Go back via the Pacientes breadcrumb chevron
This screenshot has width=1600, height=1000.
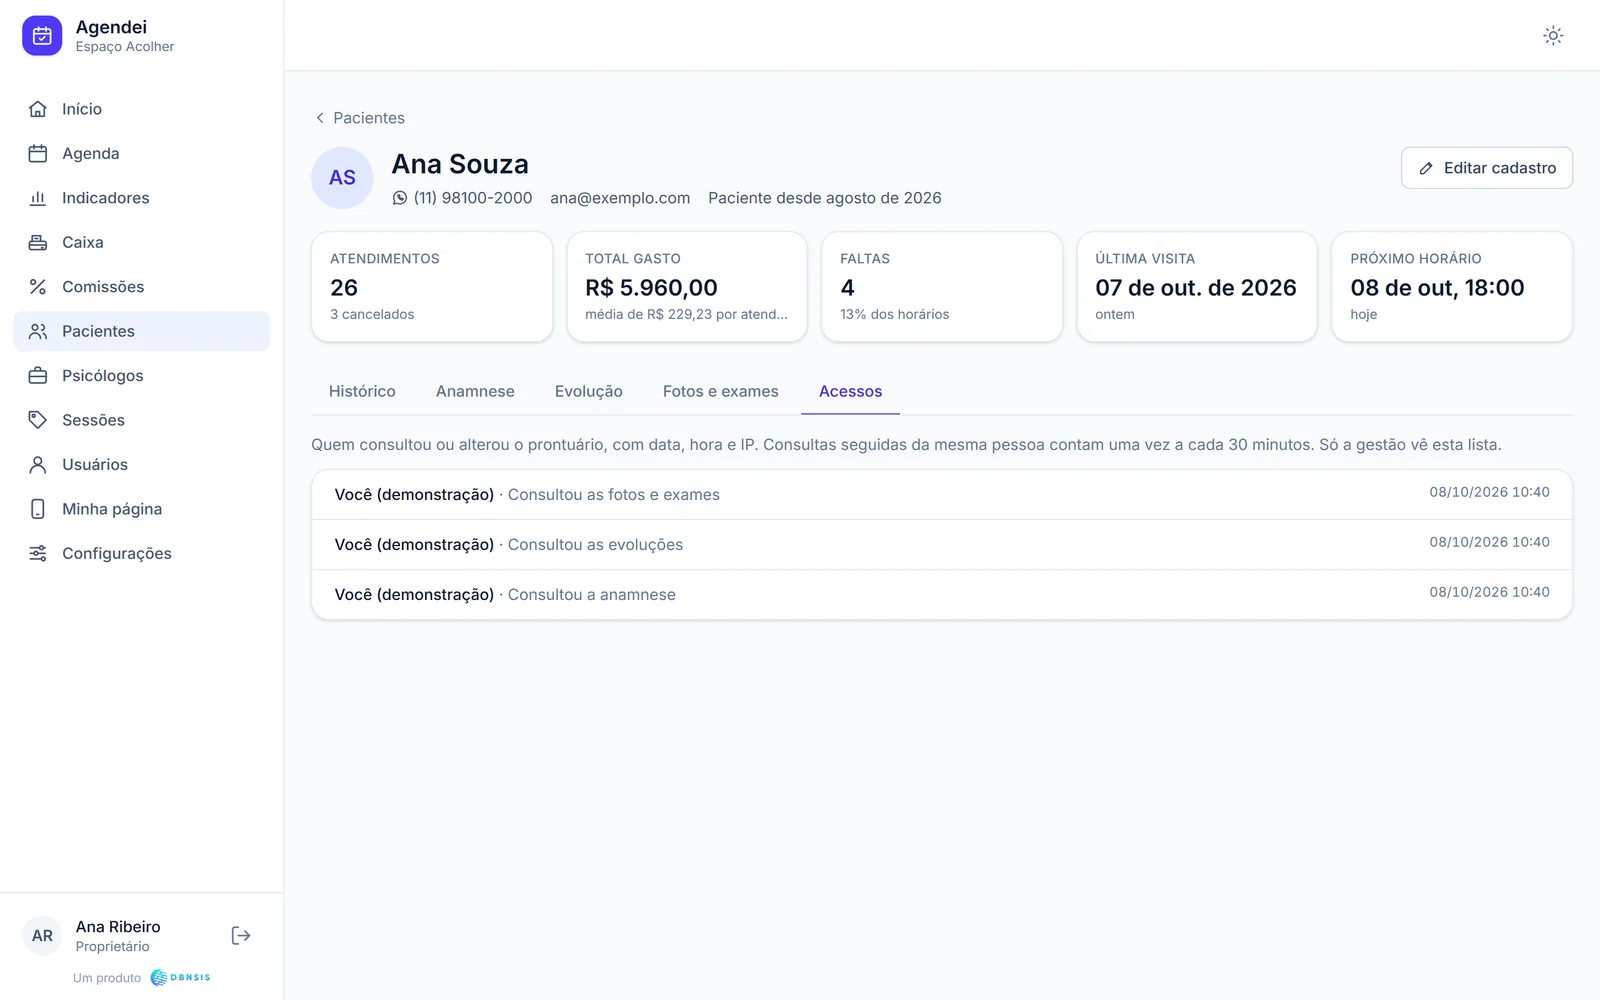(x=320, y=118)
